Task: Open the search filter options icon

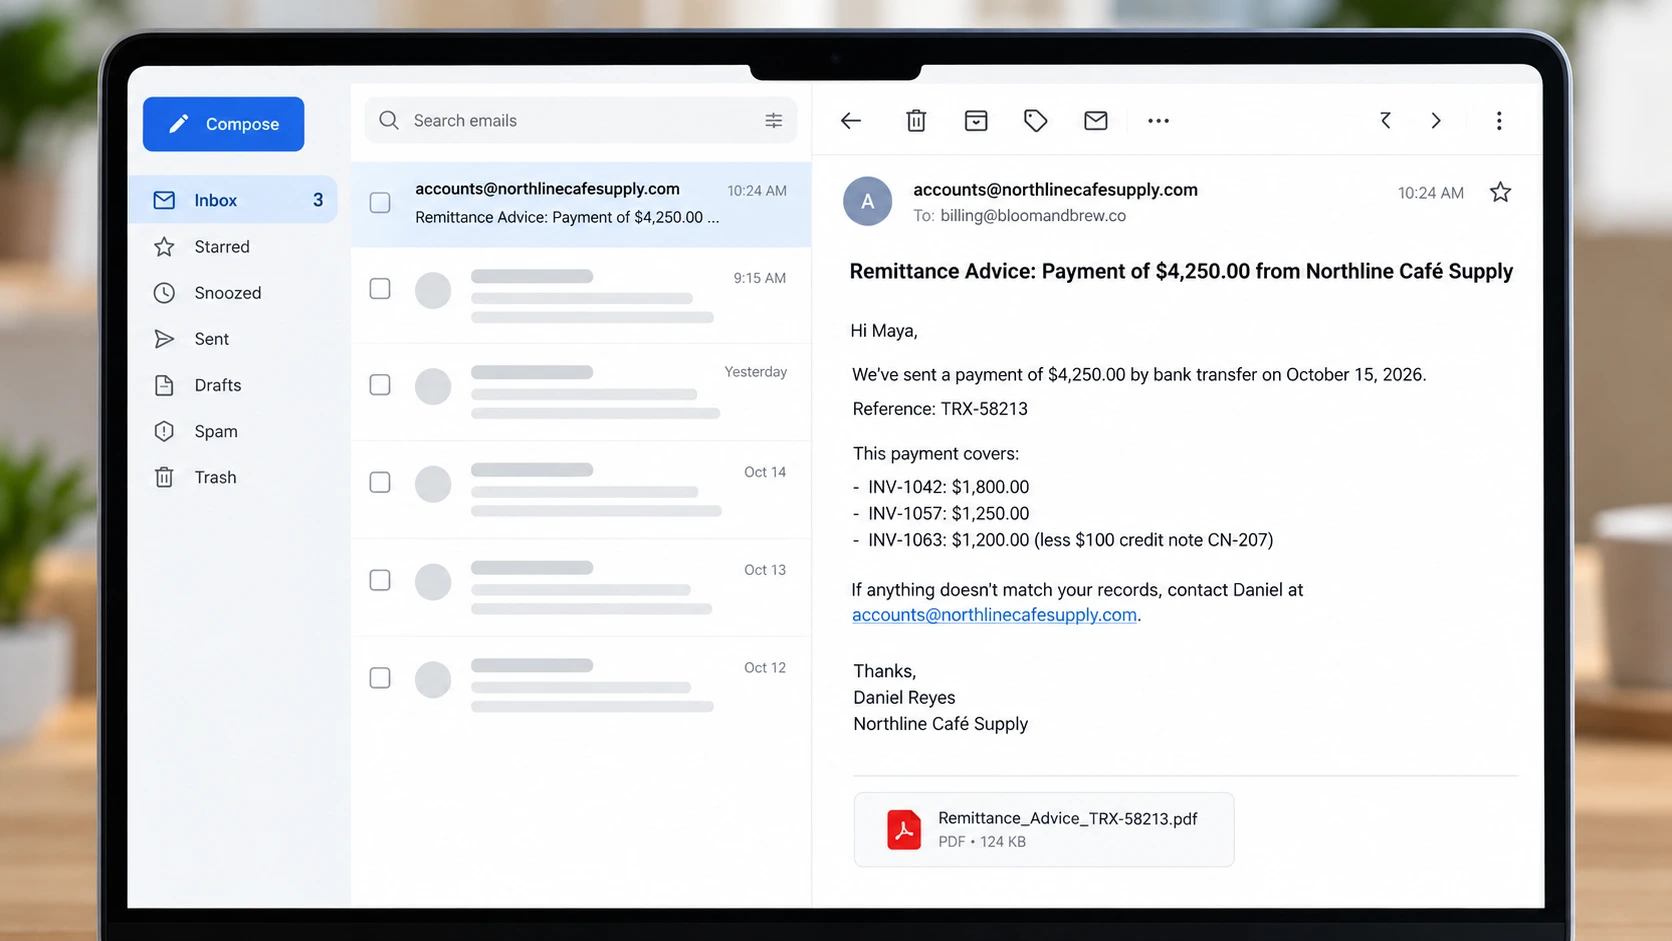Action: 774,120
